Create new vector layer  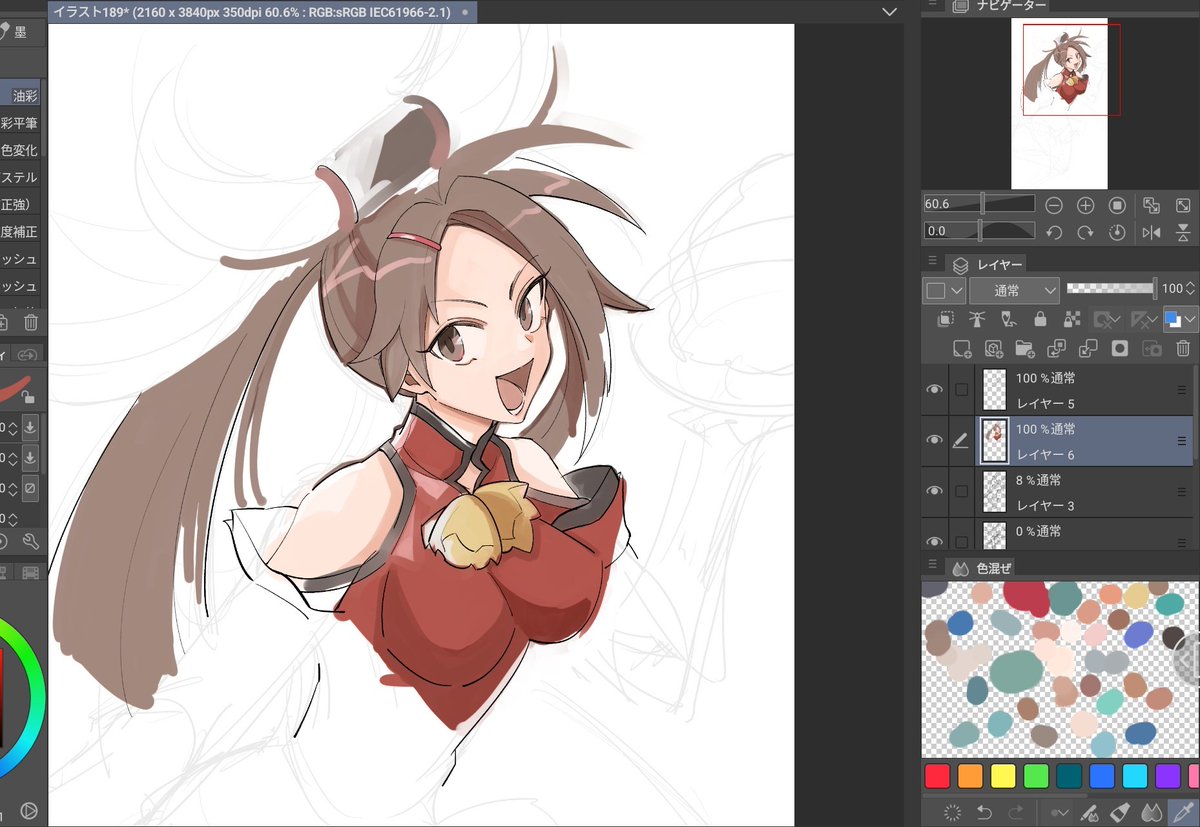point(993,348)
